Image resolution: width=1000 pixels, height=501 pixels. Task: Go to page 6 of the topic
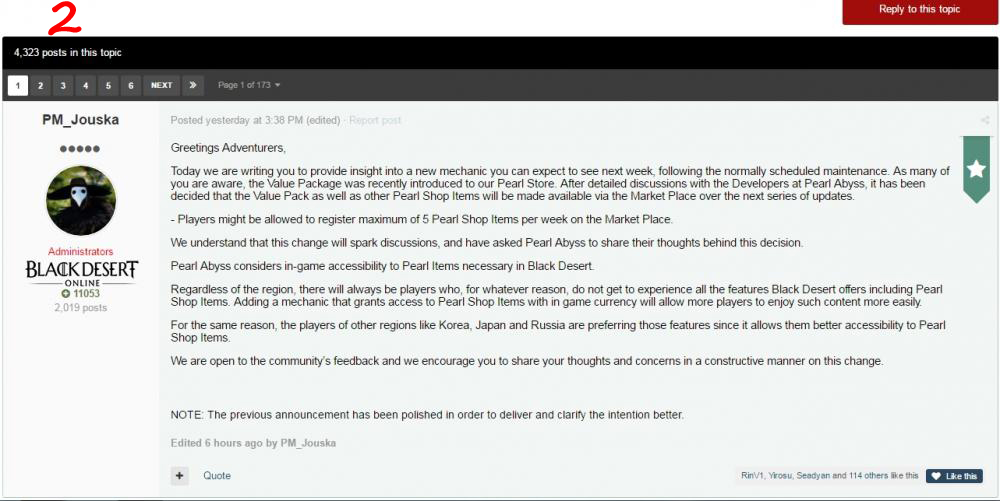tap(131, 85)
